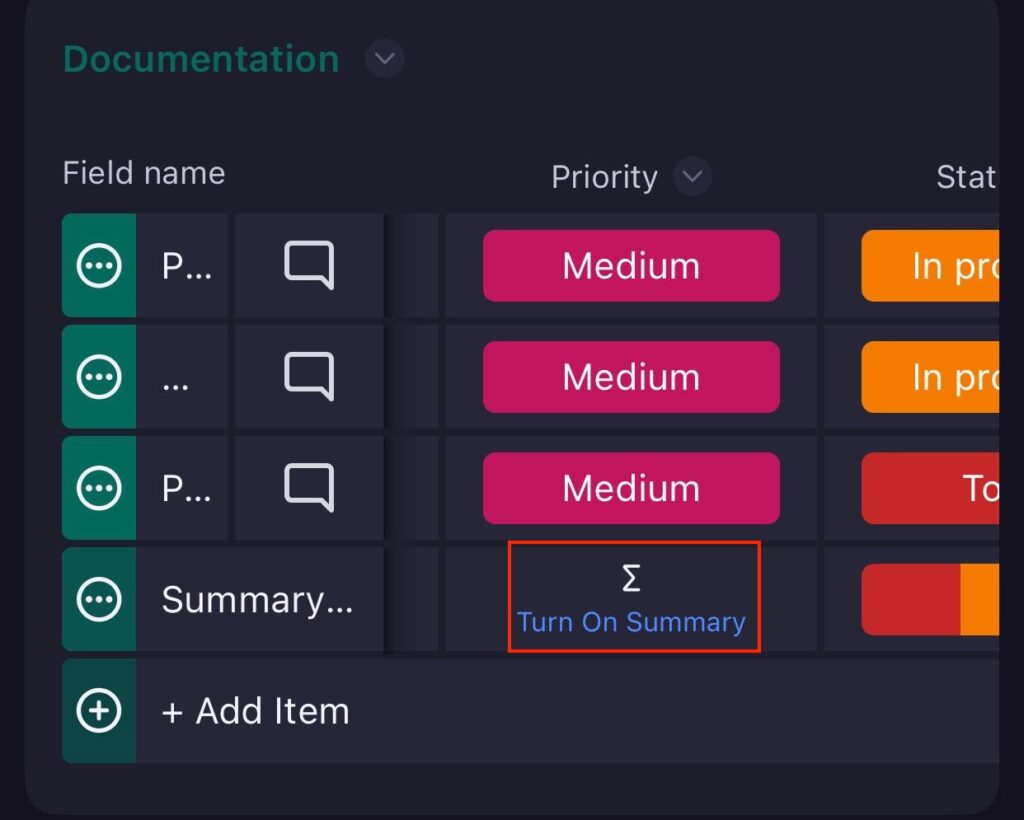Click the Sigma summary icon
The image size is (1024, 820).
[633, 577]
